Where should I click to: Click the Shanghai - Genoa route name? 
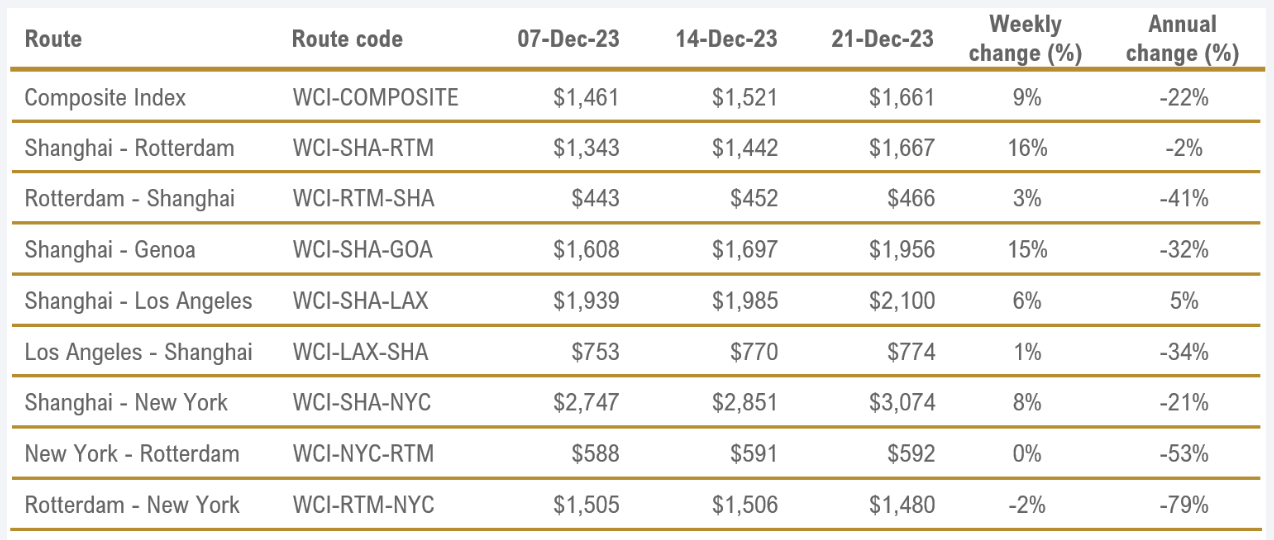[x=110, y=250]
